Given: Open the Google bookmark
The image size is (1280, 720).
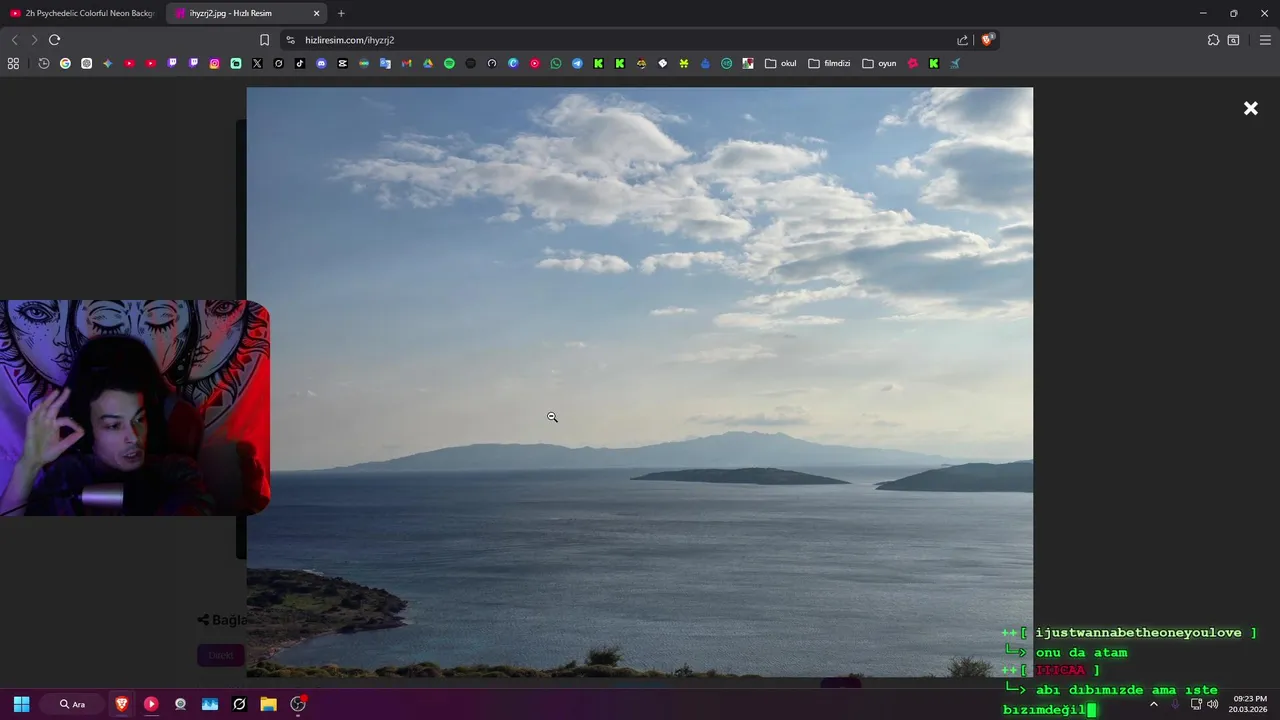Looking at the screenshot, I should [x=65, y=63].
